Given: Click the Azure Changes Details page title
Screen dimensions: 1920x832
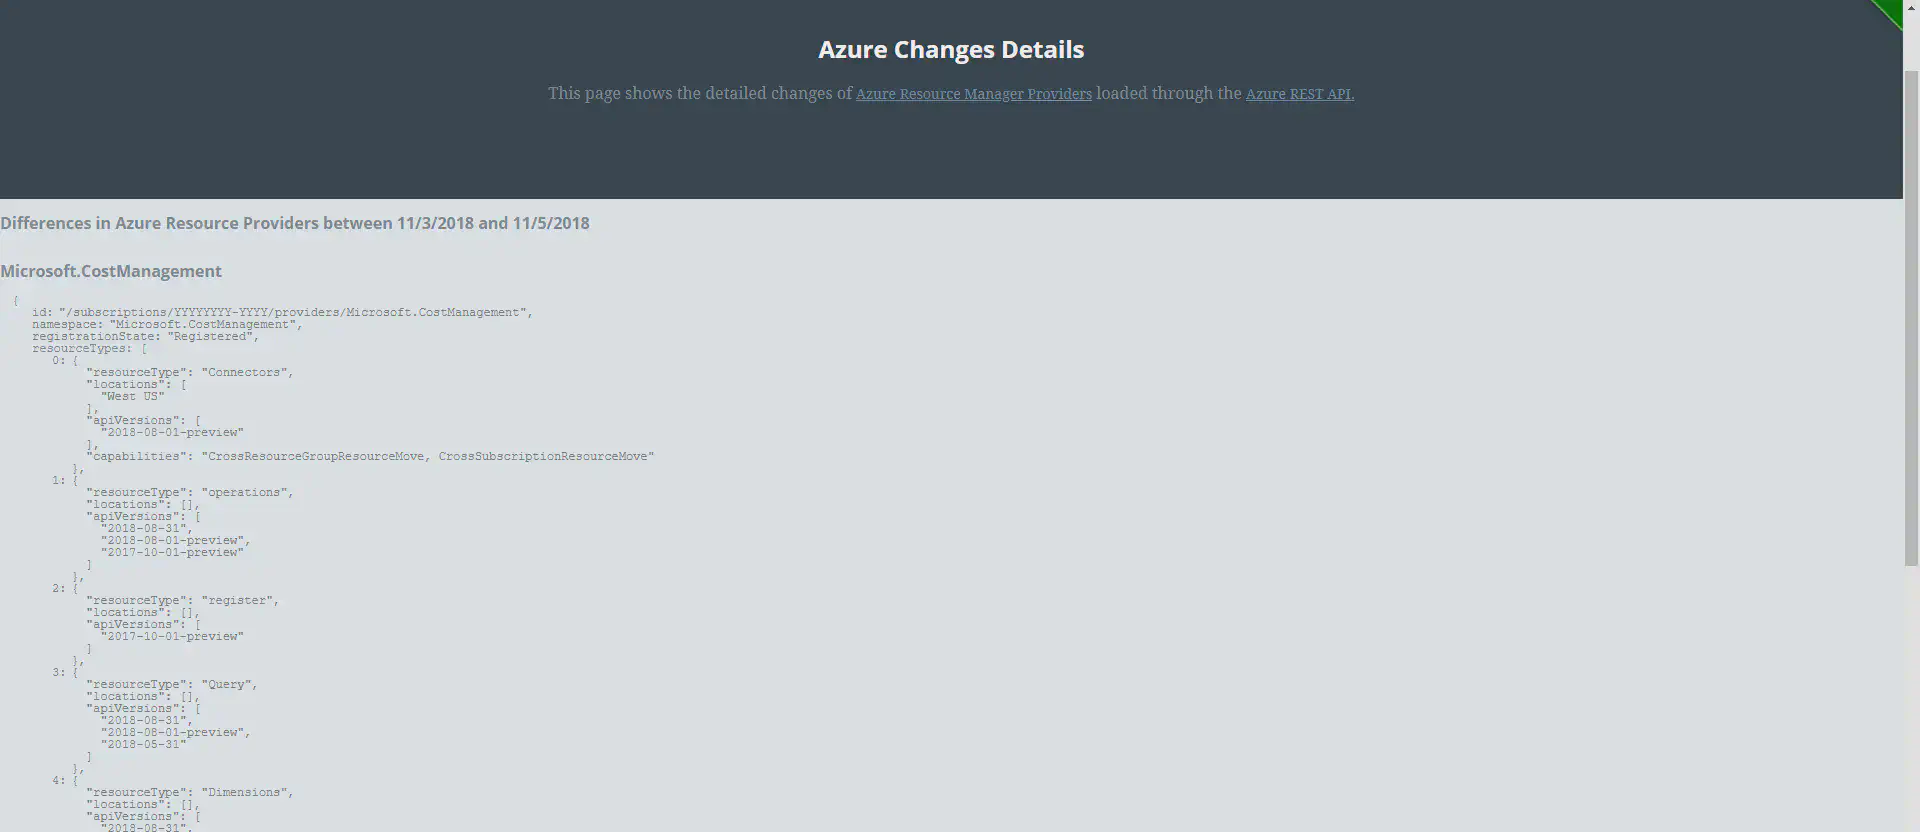Looking at the screenshot, I should pyautogui.click(x=951, y=50).
